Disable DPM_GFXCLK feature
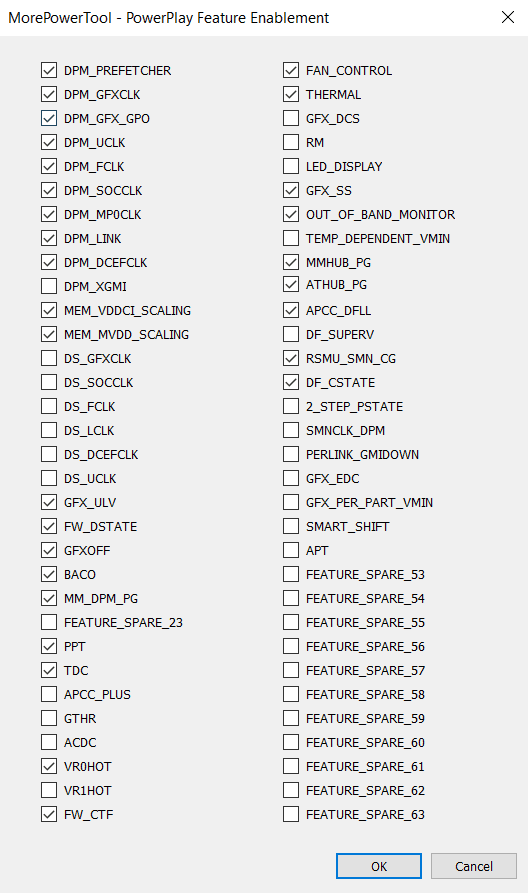 tap(49, 95)
